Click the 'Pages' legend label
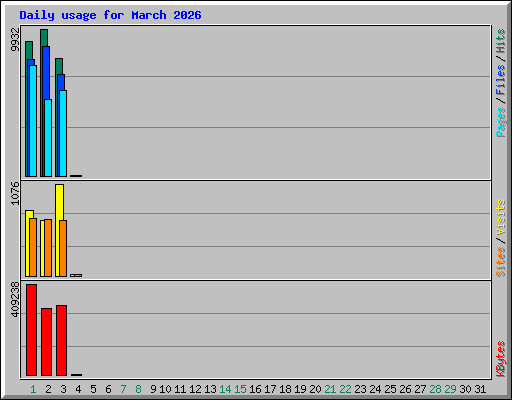 point(500,122)
